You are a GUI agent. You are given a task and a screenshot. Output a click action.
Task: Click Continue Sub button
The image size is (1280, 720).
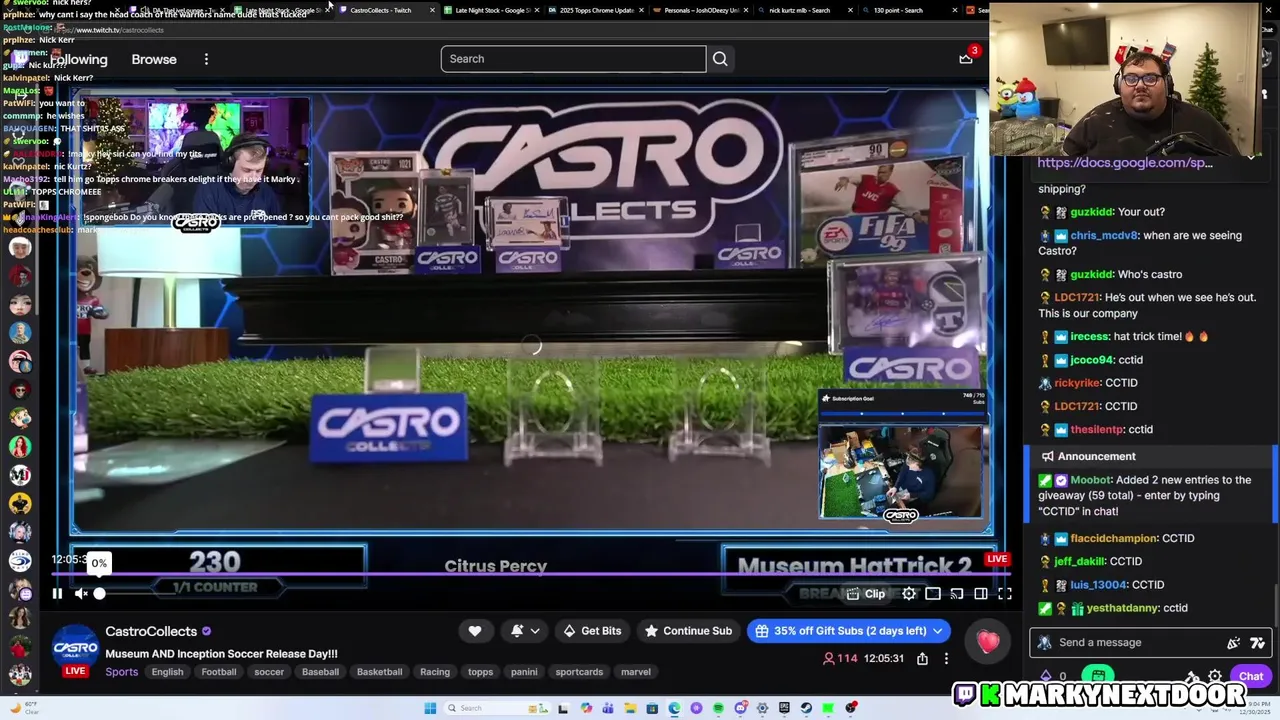click(x=688, y=631)
